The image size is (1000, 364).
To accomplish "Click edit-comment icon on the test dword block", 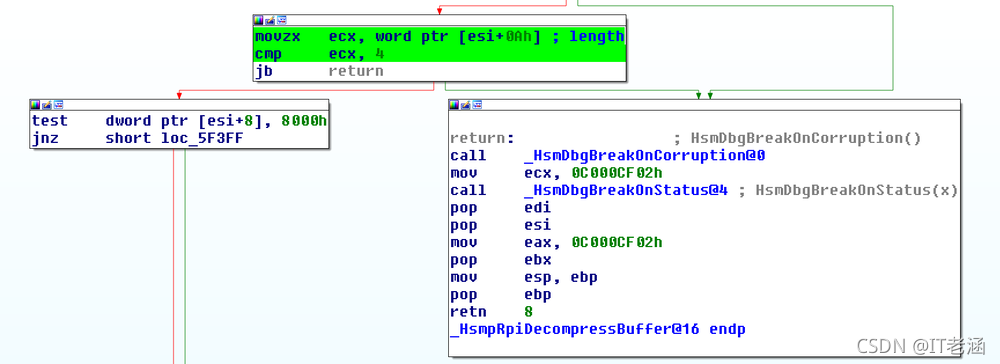I will [46, 104].
